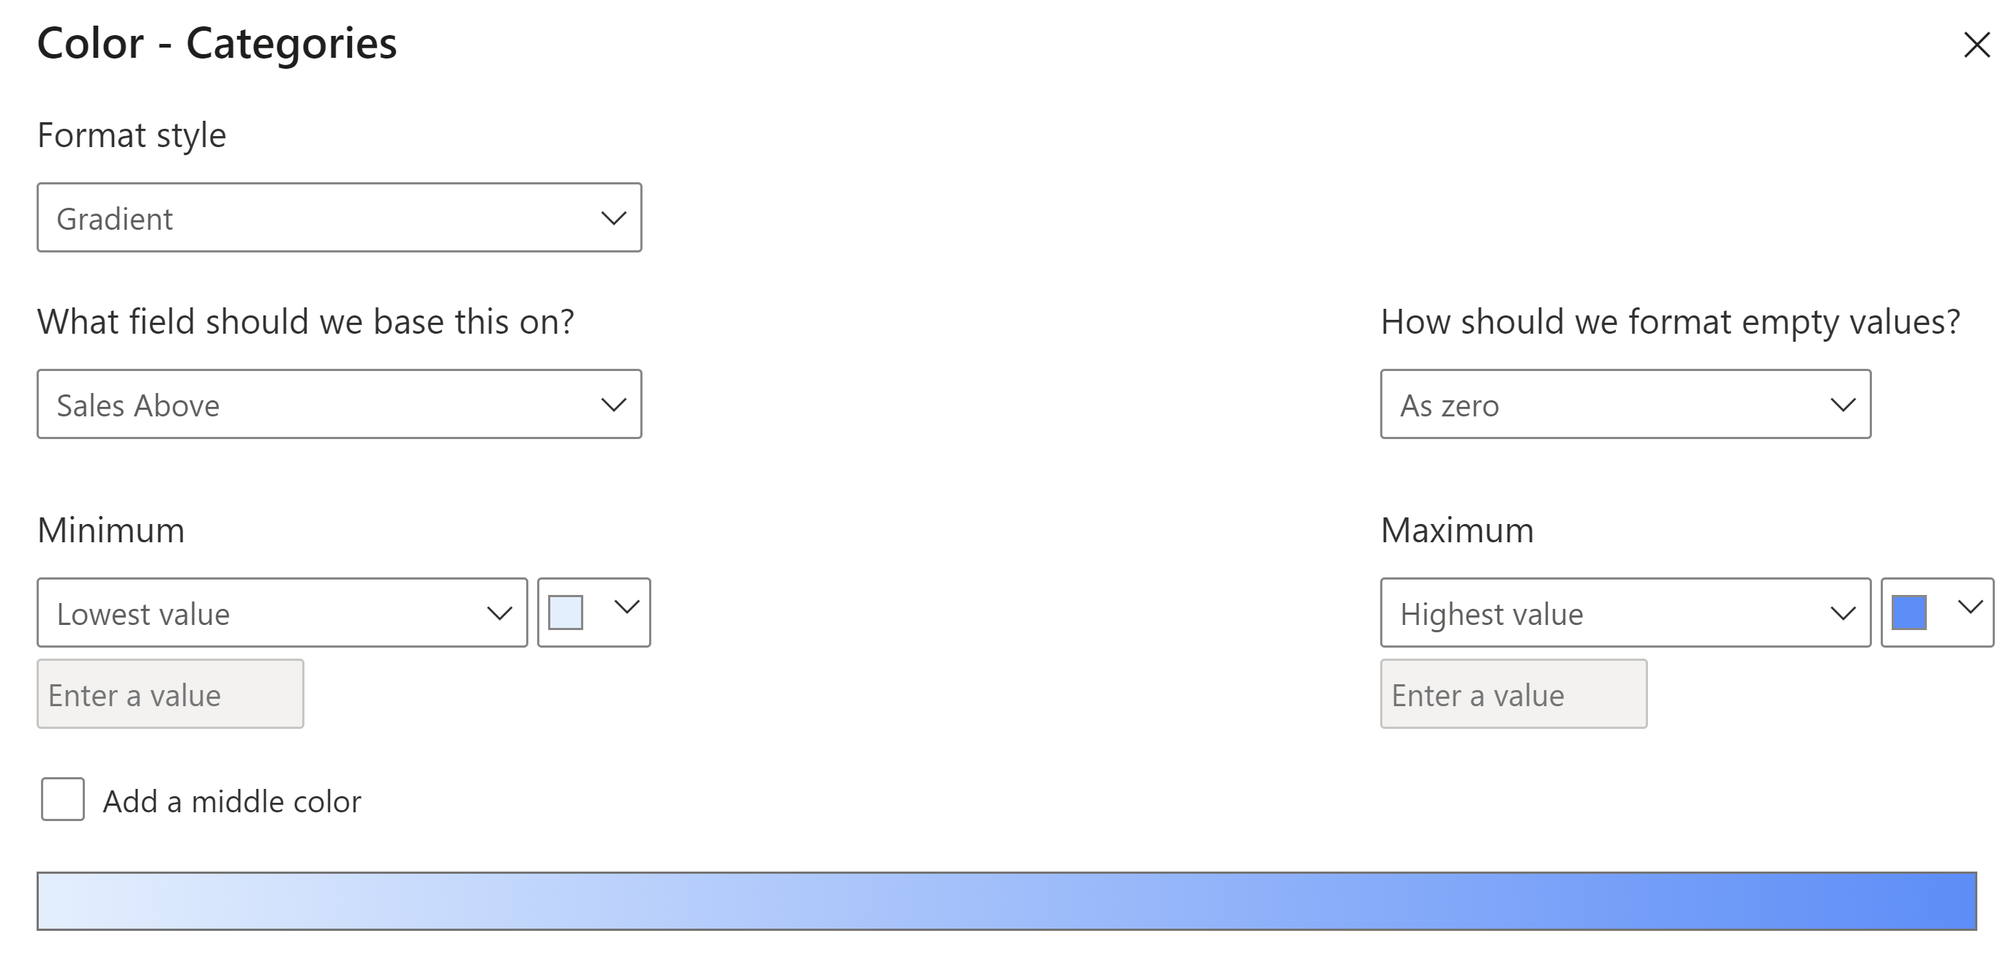
Task: Click the Add a middle color label
Action: (232, 801)
